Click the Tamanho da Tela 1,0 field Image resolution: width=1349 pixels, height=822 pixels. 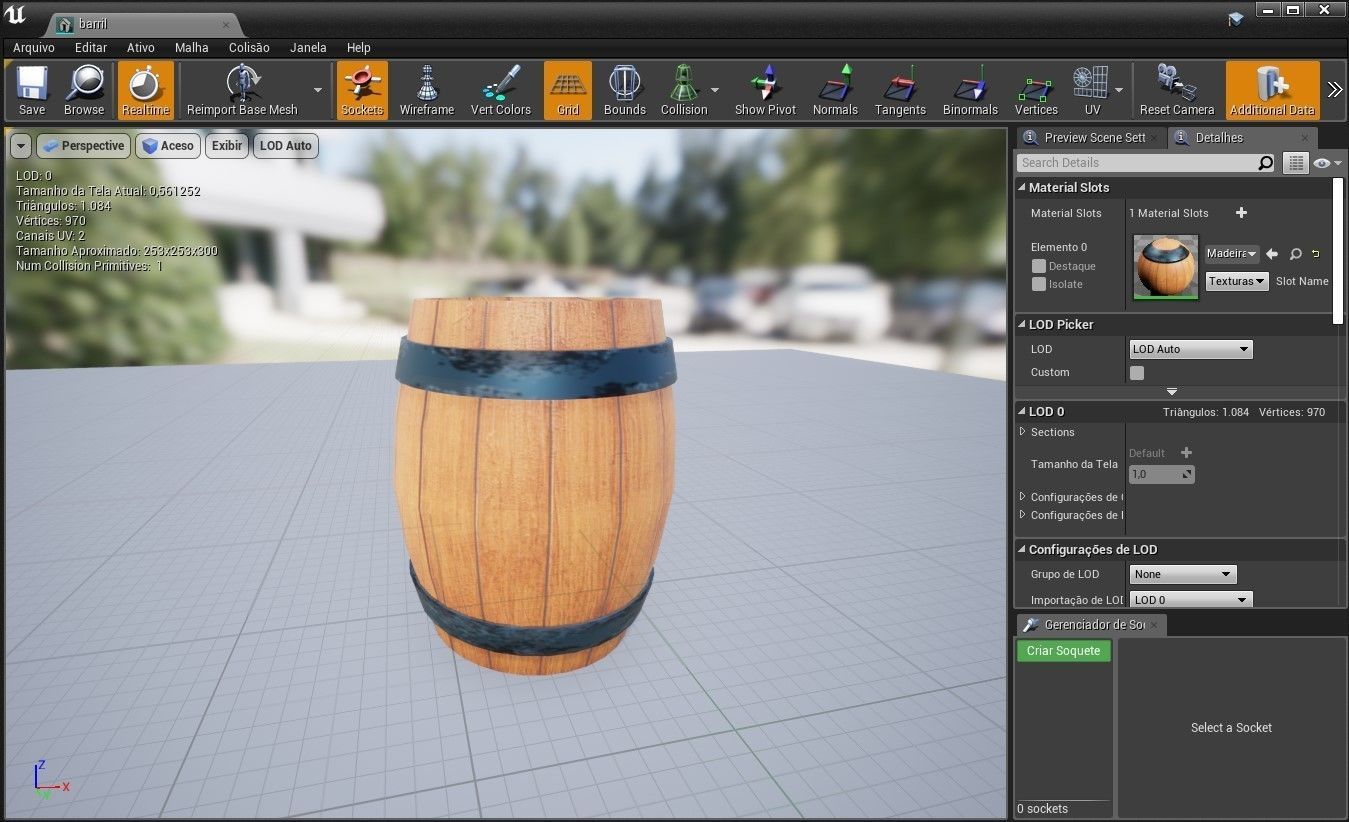[x=1162, y=474]
